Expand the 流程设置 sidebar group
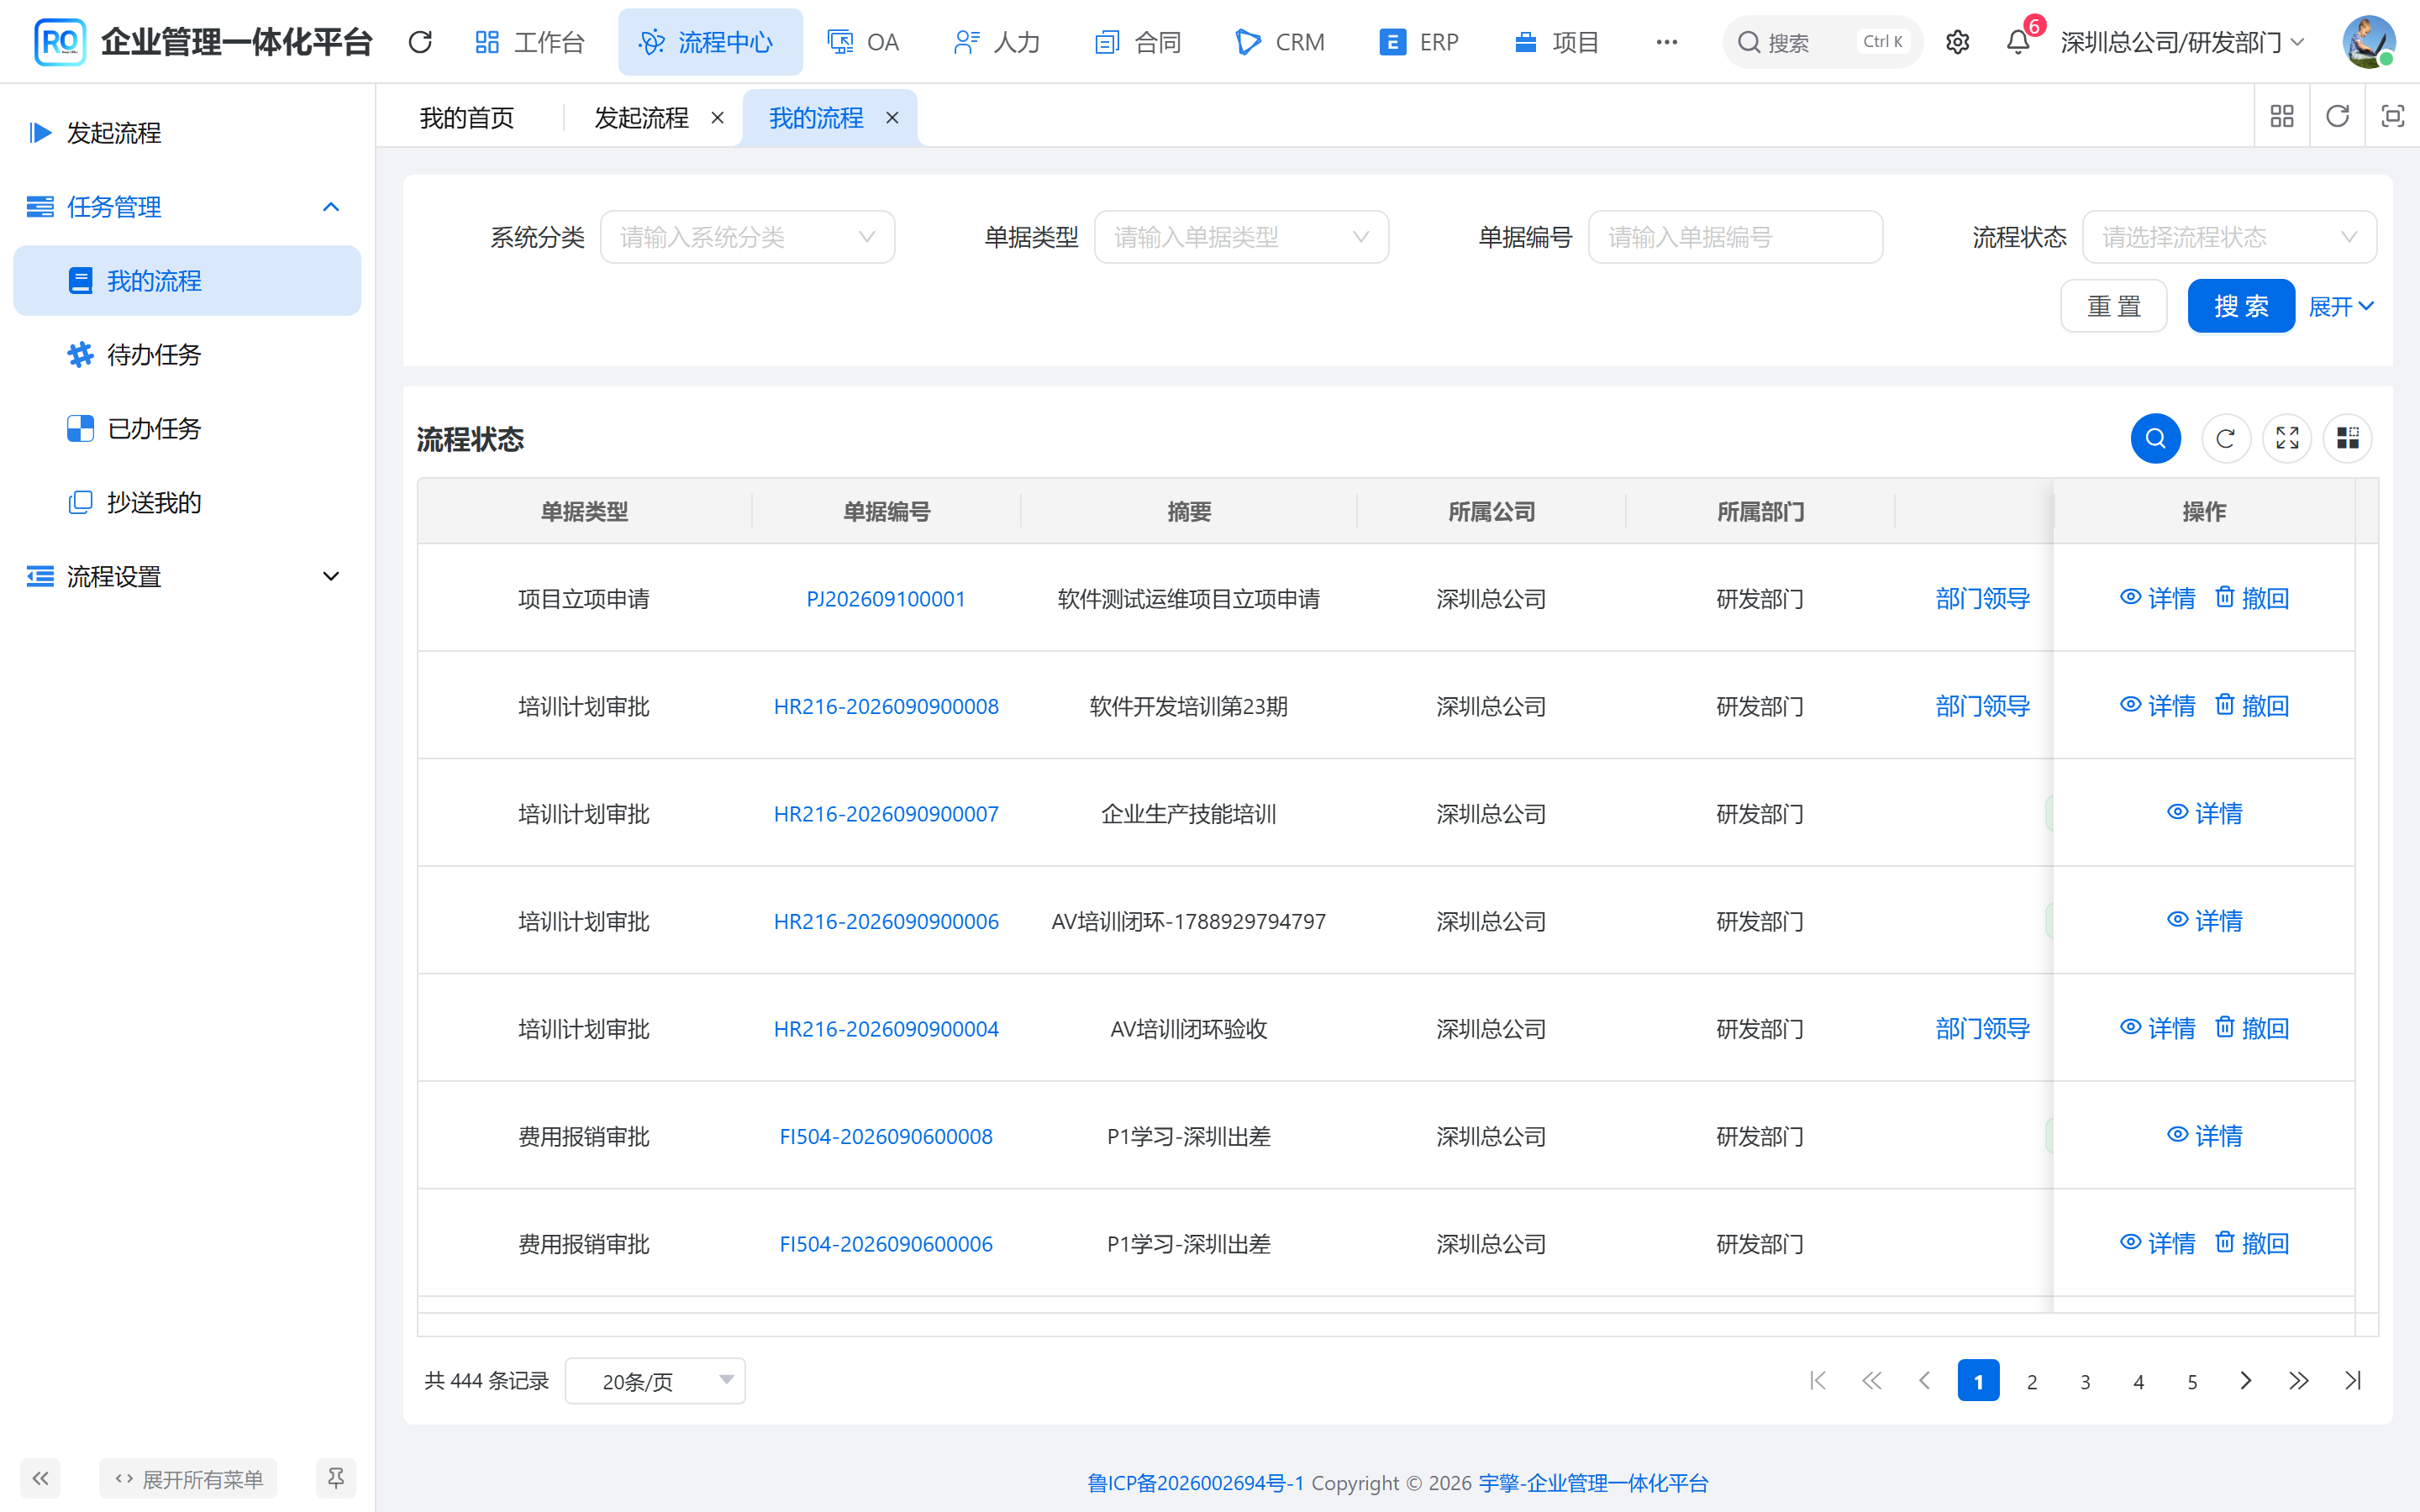Screen dimensions: 2420x1512 187,577
